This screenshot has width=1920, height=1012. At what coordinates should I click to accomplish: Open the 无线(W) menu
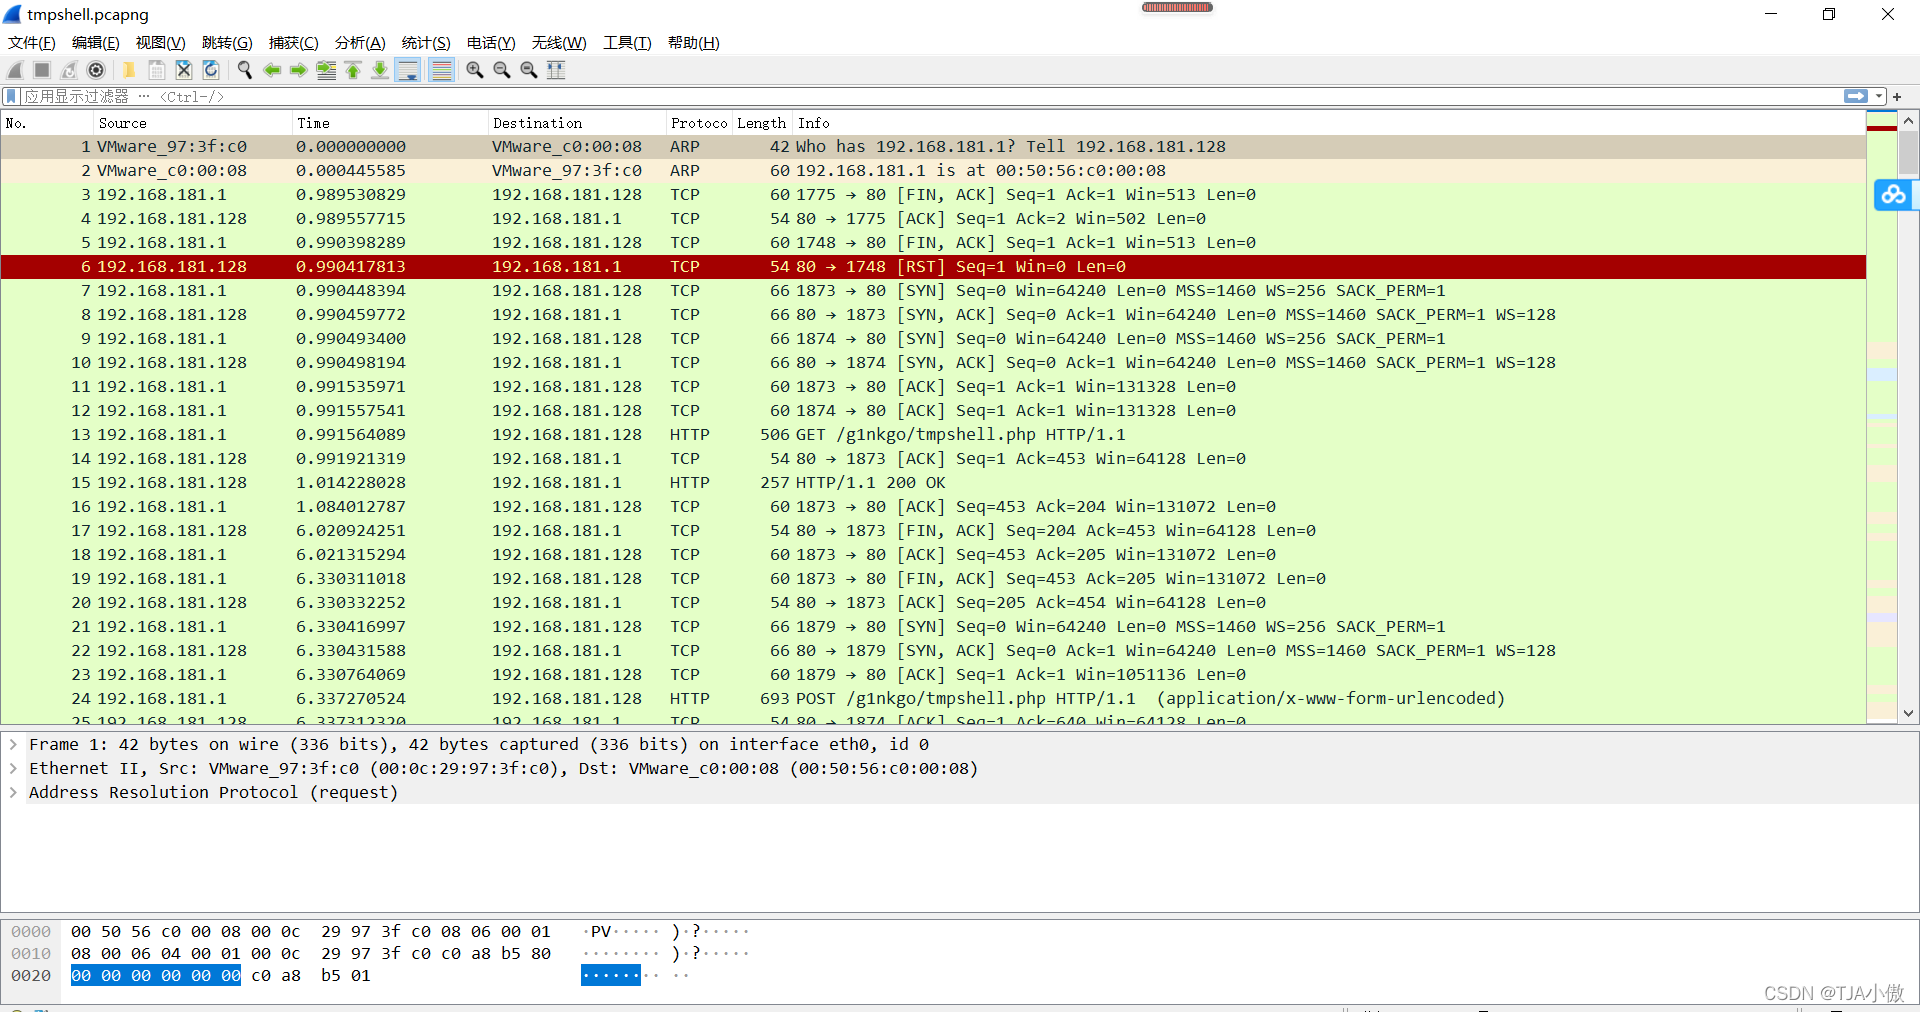pyautogui.click(x=559, y=43)
